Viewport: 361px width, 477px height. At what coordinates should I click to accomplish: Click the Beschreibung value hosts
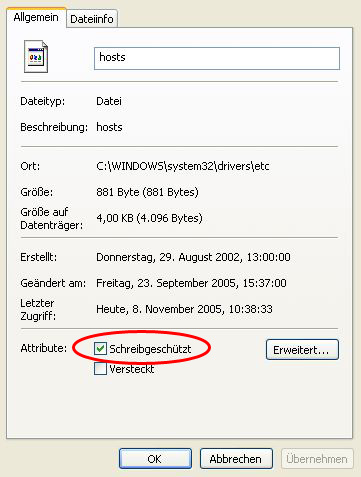pyautogui.click(x=109, y=127)
